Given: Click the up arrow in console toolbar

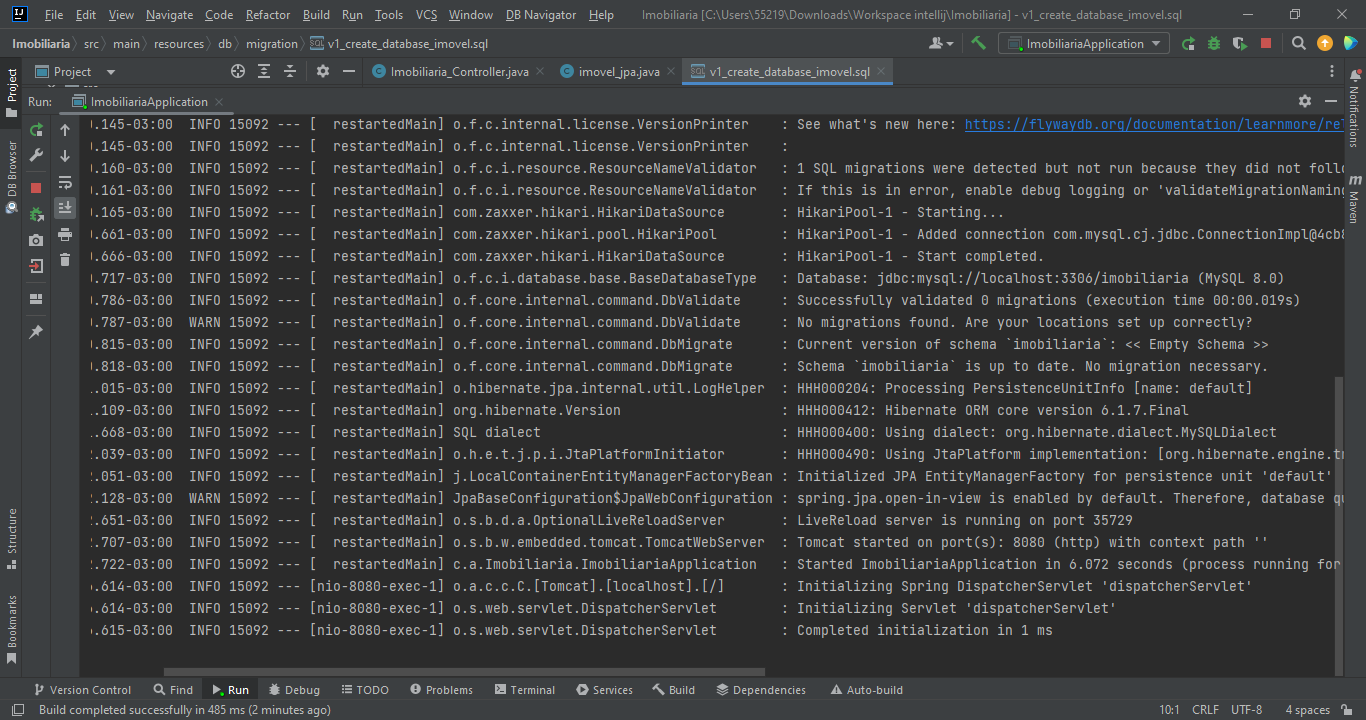Looking at the screenshot, I should pyautogui.click(x=65, y=130).
